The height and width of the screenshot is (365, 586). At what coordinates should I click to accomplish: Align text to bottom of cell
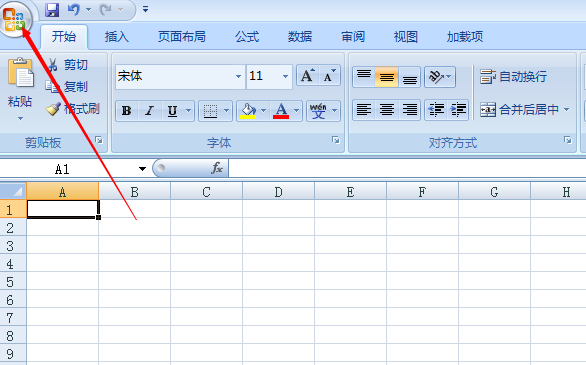coord(410,77)
